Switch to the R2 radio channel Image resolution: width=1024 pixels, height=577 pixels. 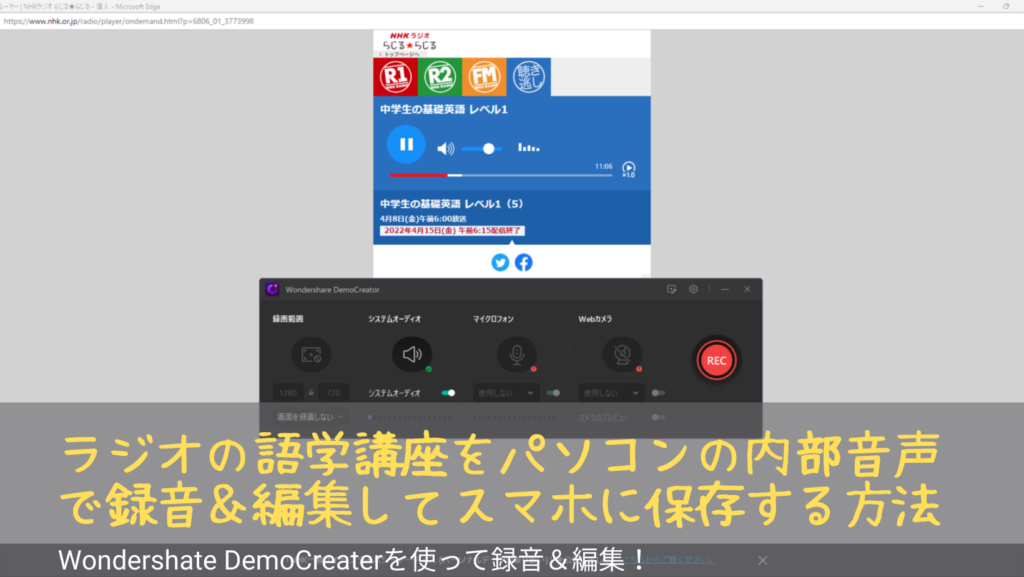point(440,76)
